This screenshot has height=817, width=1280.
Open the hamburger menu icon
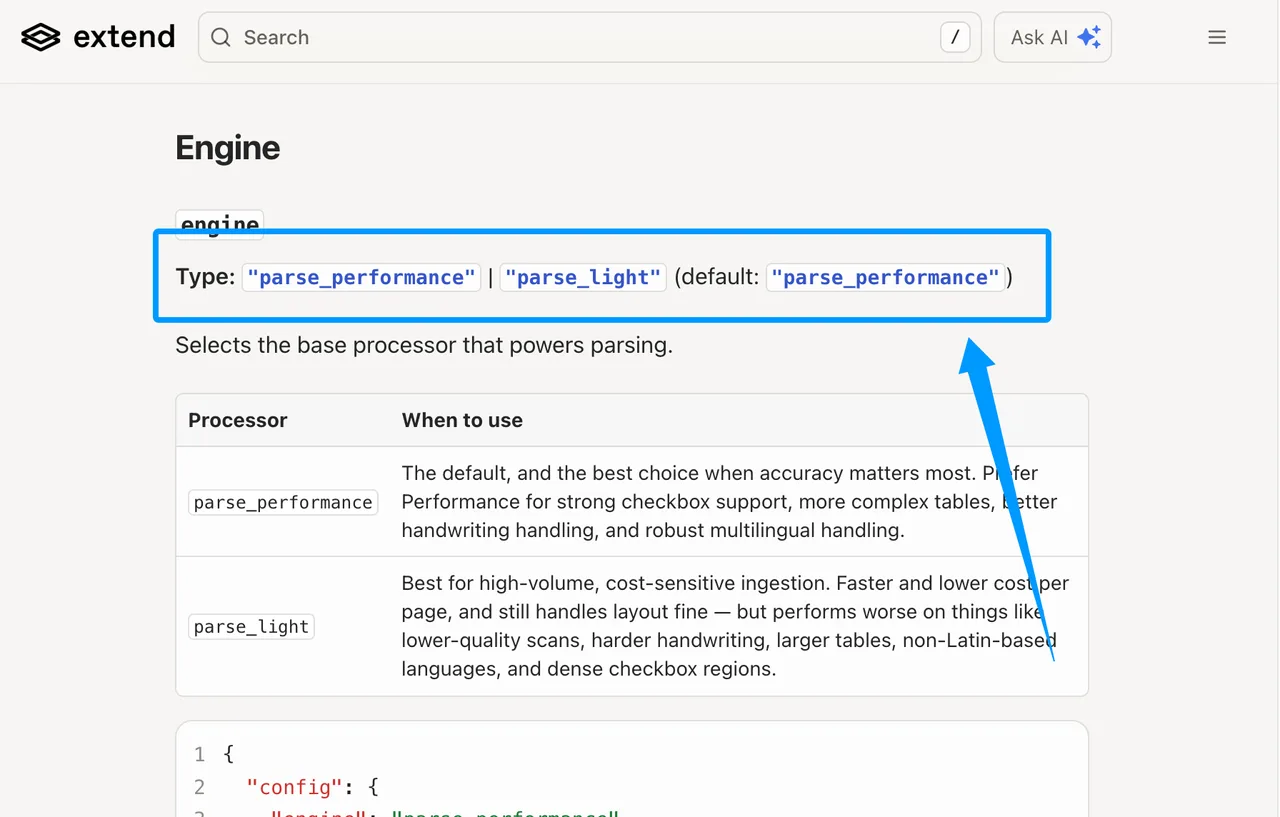point(1217,38)
